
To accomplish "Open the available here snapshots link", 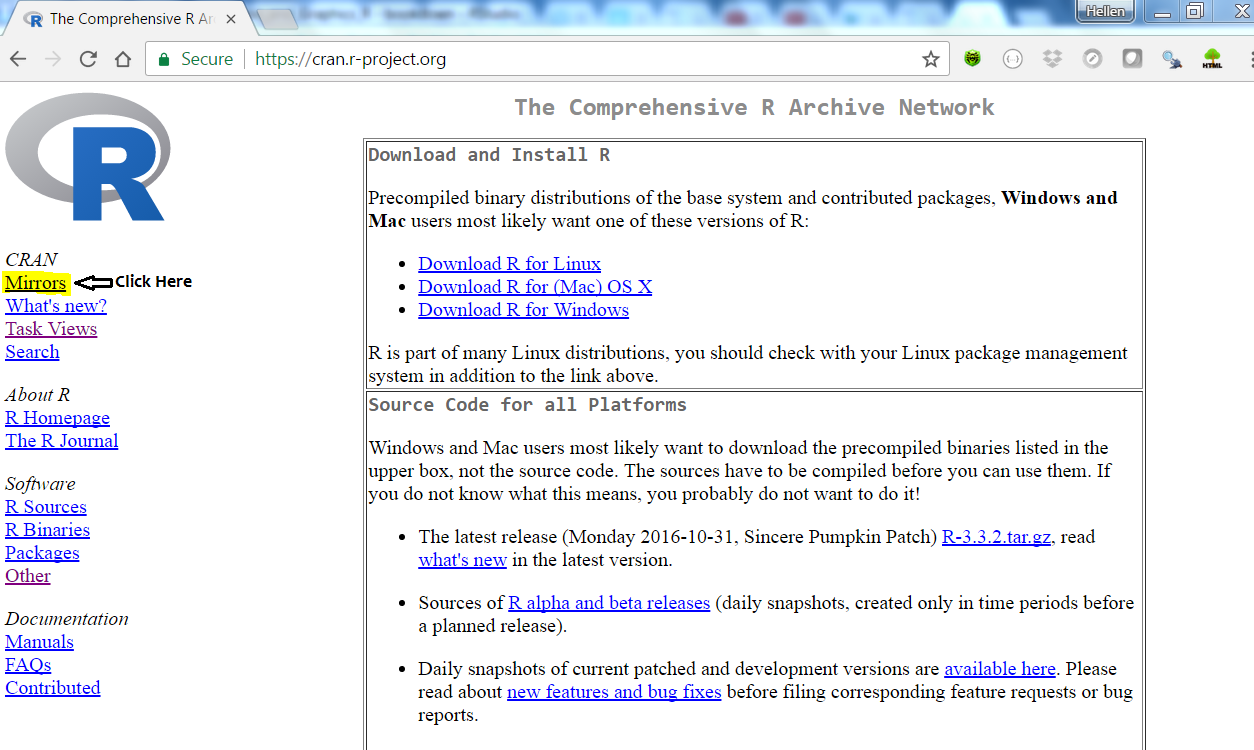I will point(1000,669).
